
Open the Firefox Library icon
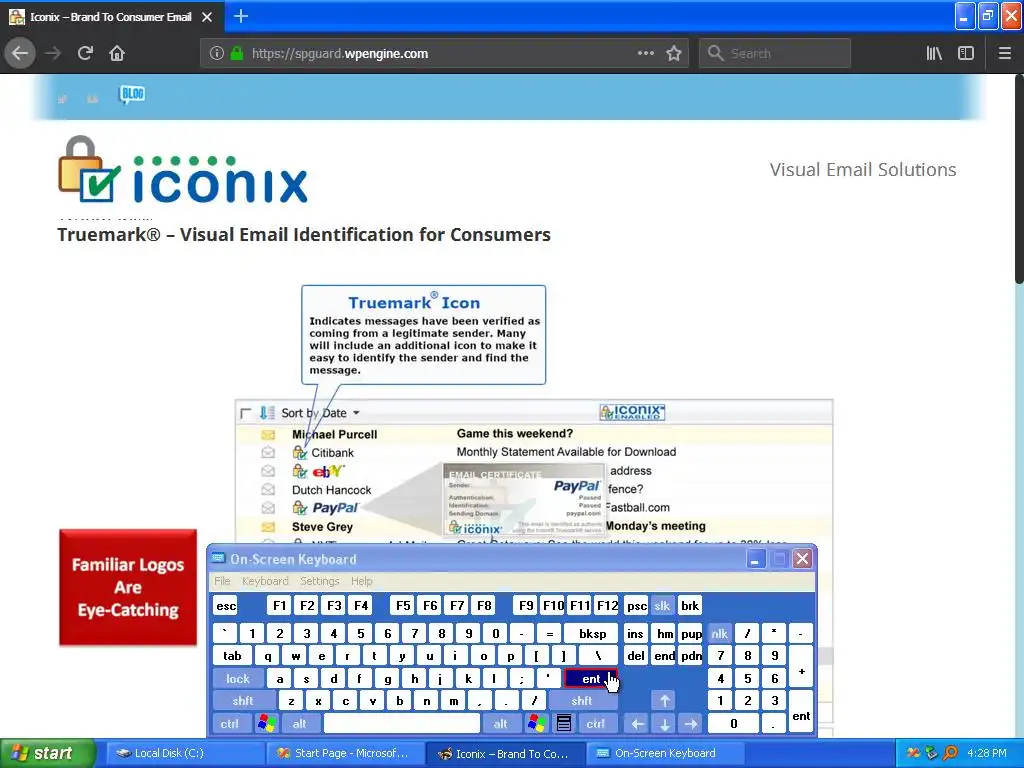(x=934, y=54)
